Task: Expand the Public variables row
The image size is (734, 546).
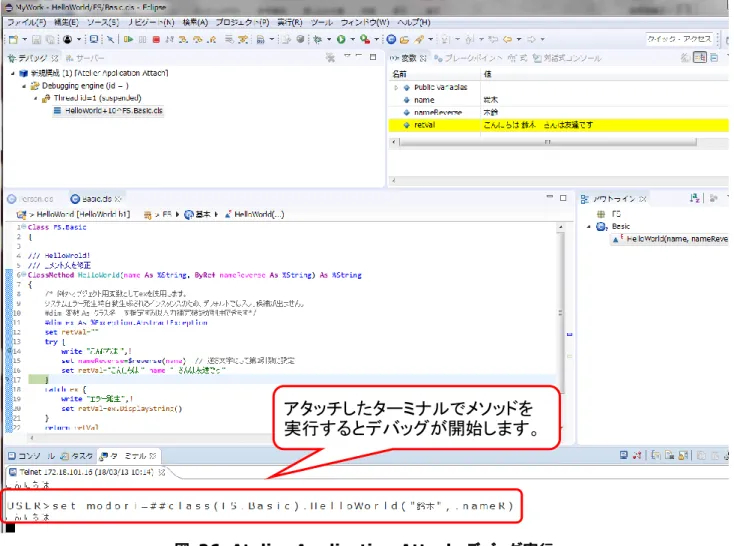Action: click(x=396, y=88)
